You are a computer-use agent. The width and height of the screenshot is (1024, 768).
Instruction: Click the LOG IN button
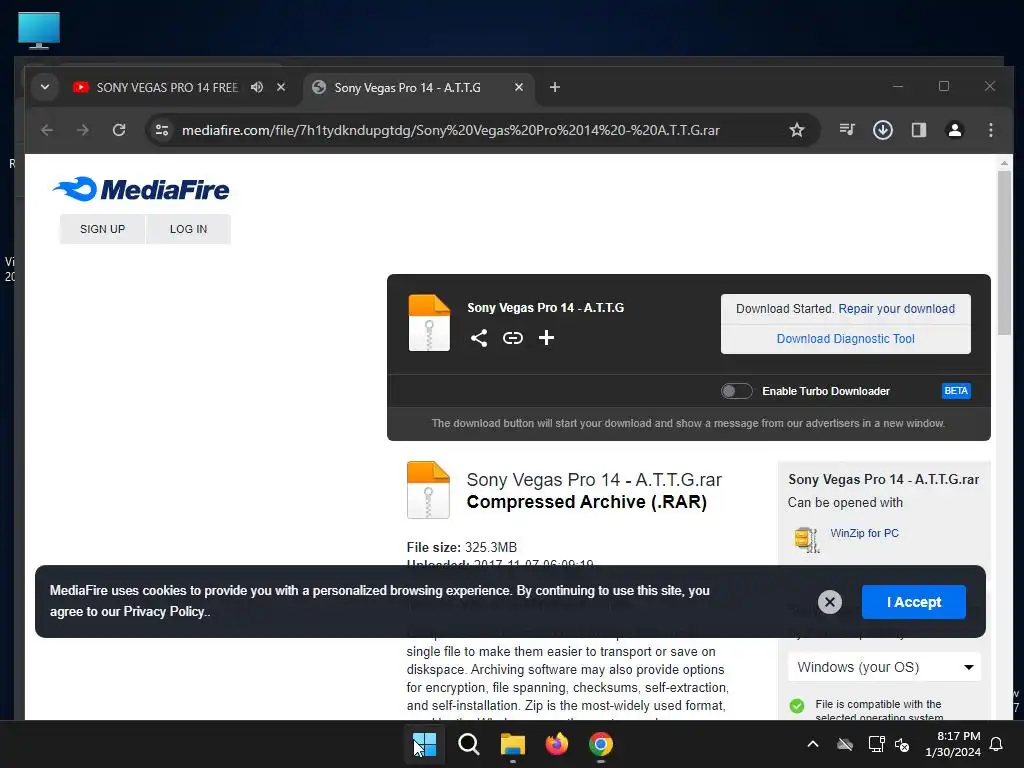[188, 229]
